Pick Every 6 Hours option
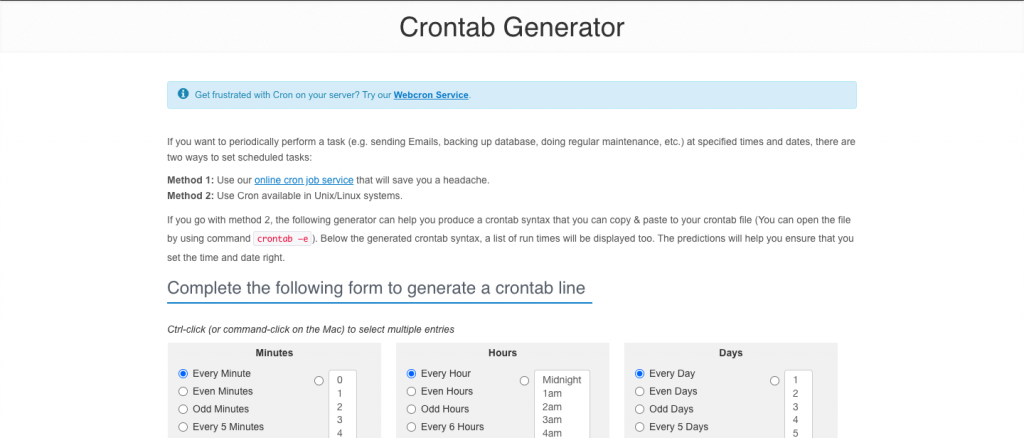The width and height of the screenshot is (1024, 438). (x=411, y=427)
